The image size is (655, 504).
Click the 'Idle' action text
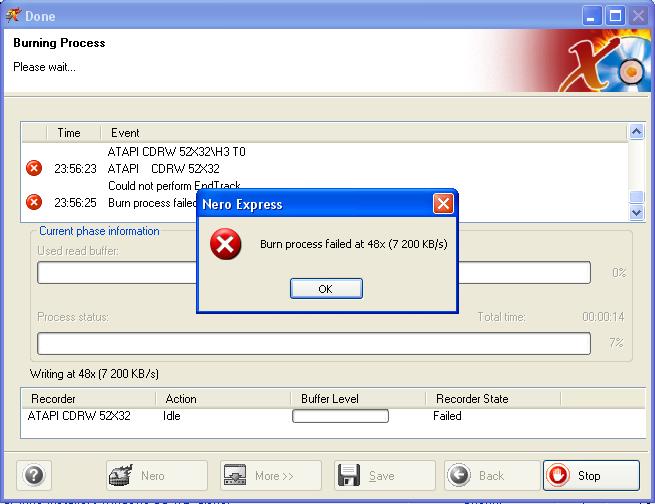click(172, 416)
